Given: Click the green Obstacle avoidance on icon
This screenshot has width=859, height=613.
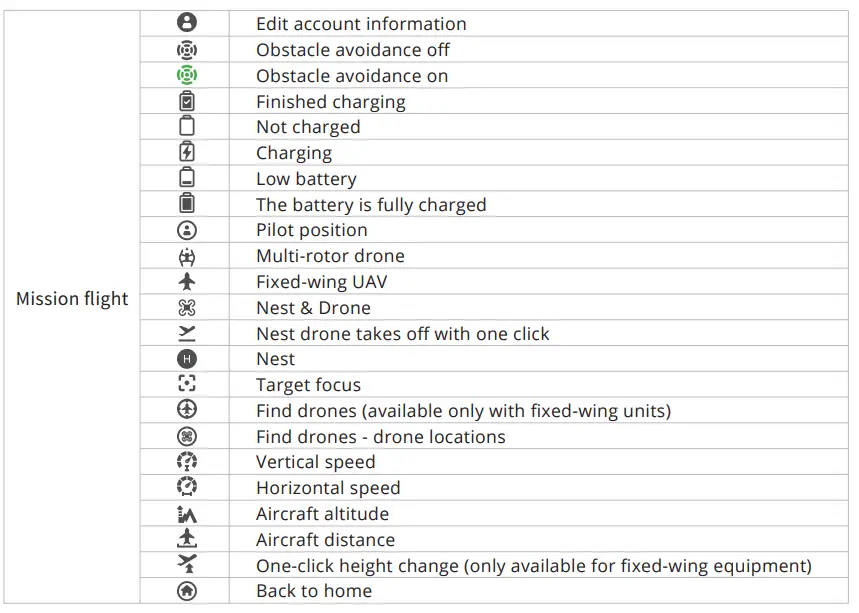Looking at the screenshot, I should (x=186, y=75).
